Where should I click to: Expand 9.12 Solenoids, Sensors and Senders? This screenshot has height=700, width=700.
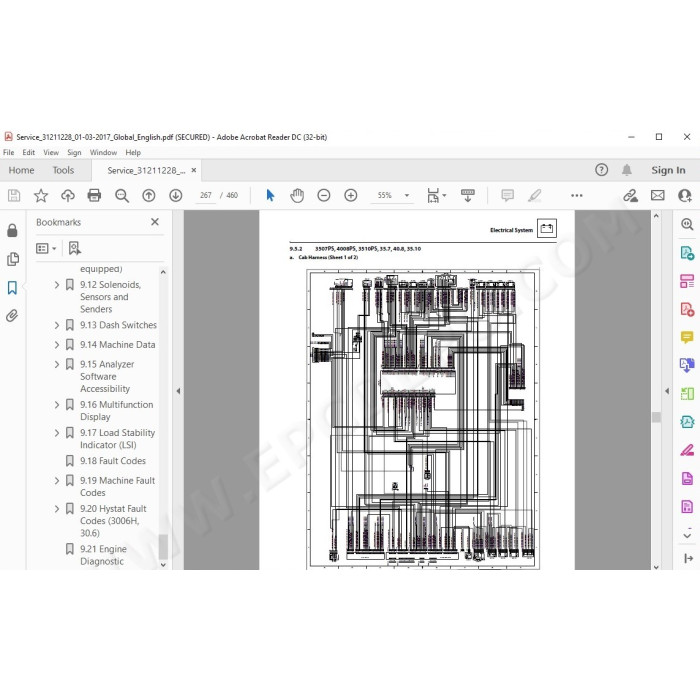tap(57, 284)
